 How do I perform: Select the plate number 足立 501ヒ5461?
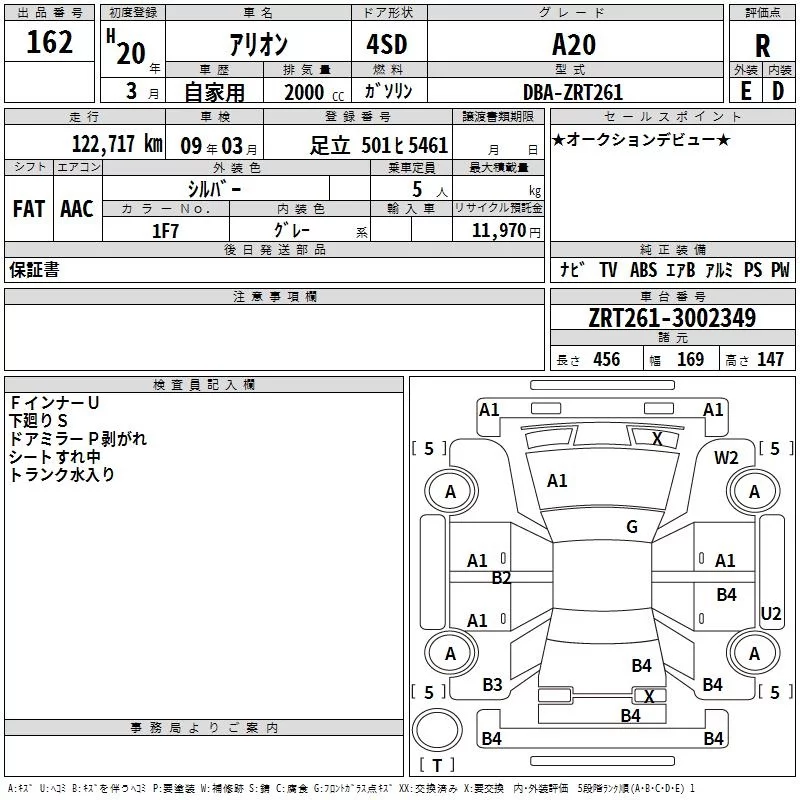click(379, 145)
